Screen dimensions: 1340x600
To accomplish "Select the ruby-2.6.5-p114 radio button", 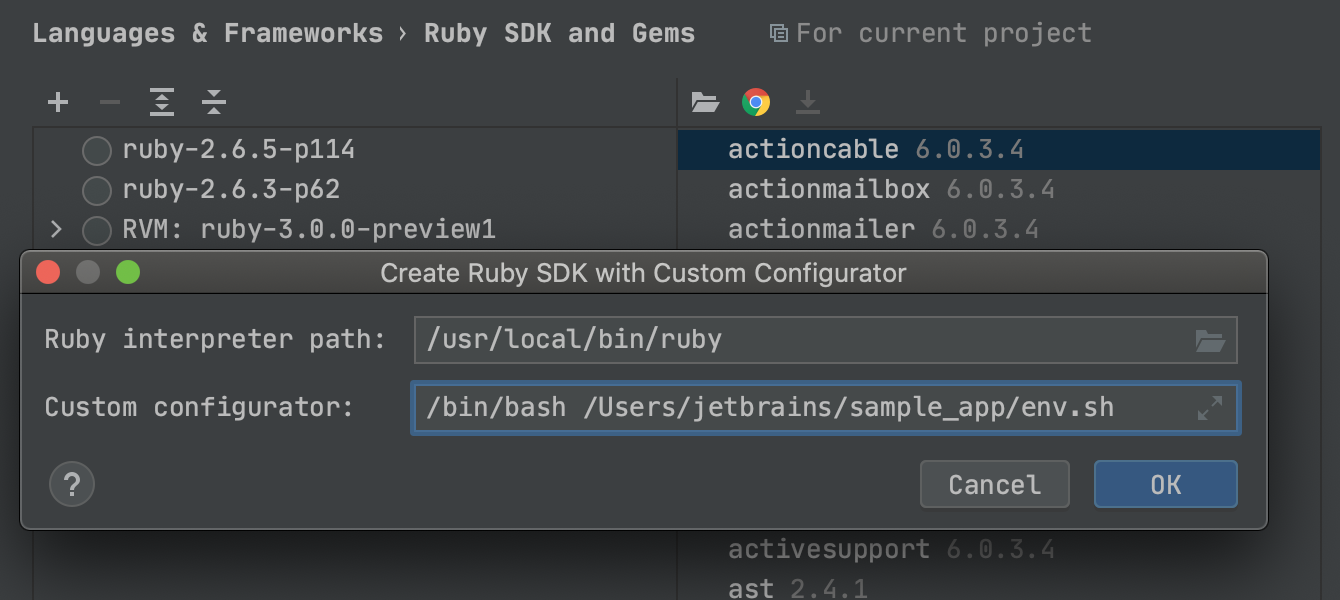I will [x=97, y=151].
